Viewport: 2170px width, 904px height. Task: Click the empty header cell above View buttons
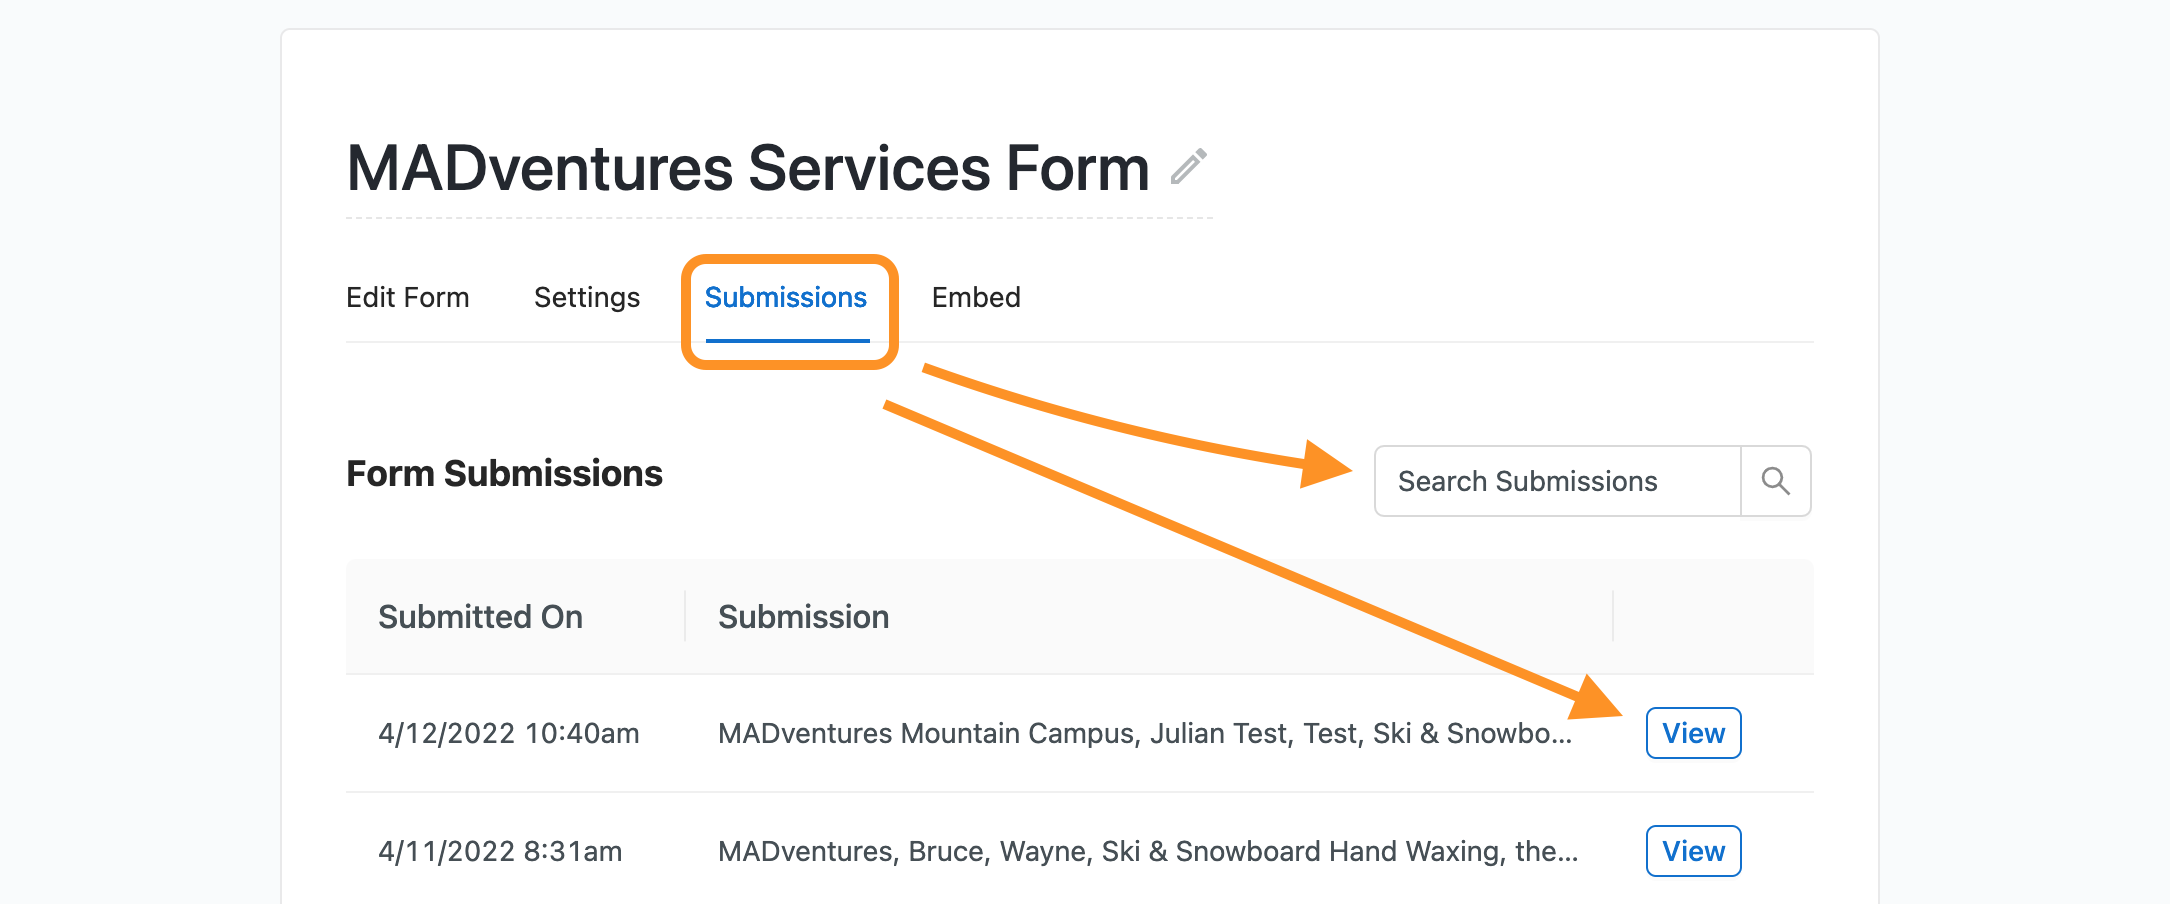pyautogui.click(x=1712, y=617)
